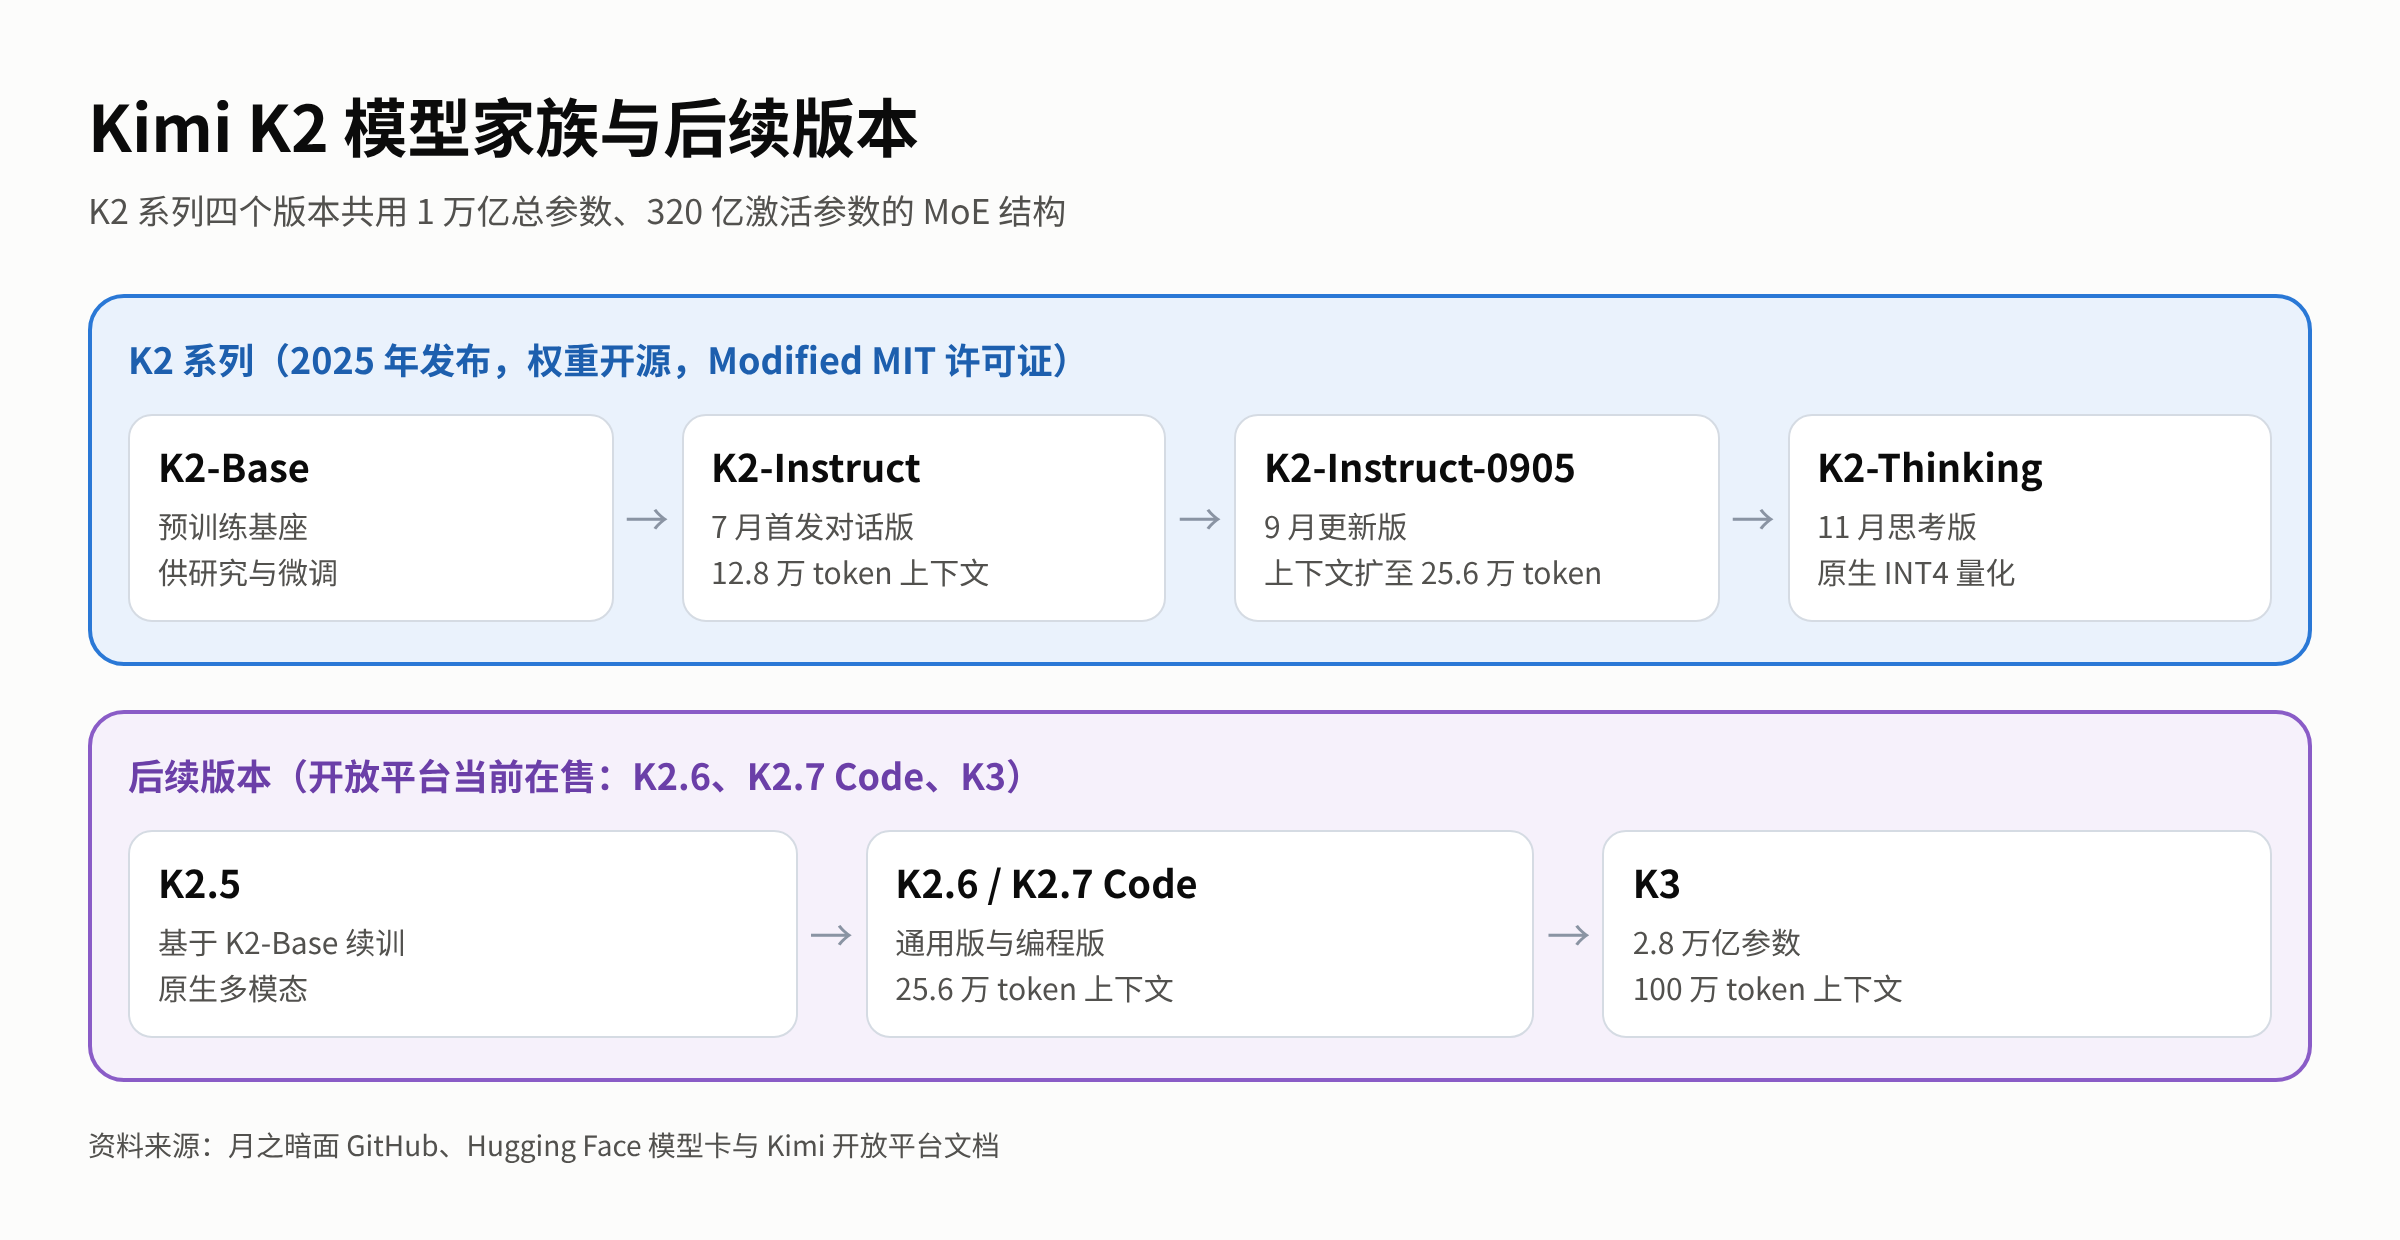Click "上下文扩至 25.6 万 token" text

click(x=1433, y=573)
